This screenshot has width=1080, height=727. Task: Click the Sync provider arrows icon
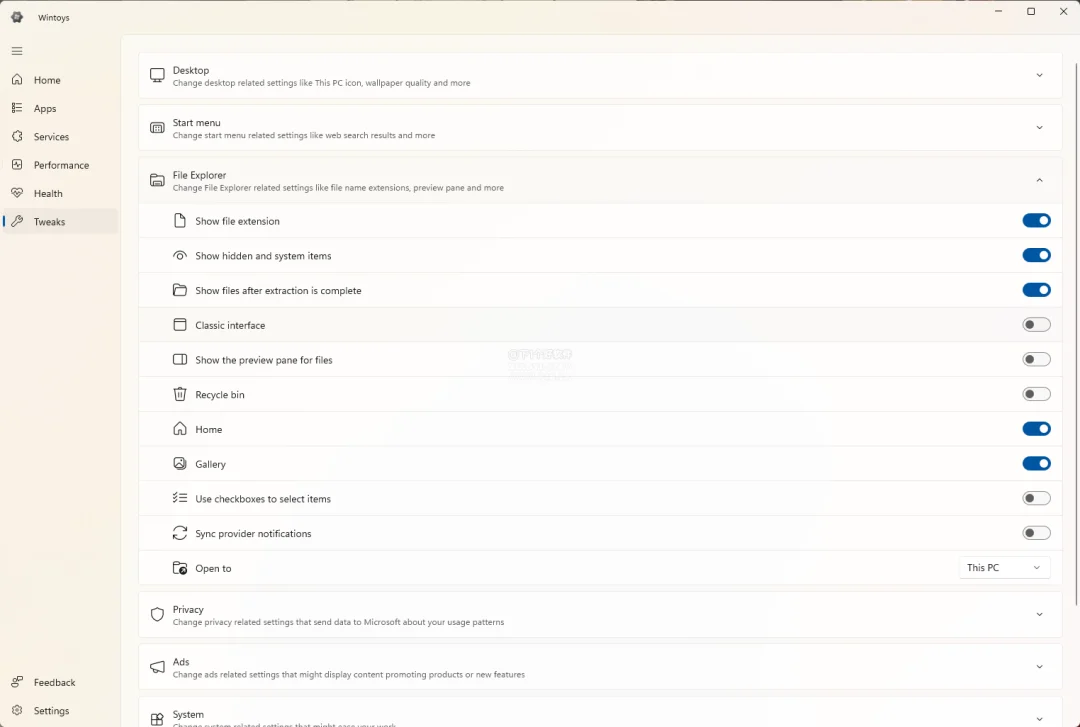[x=180, y=533]
